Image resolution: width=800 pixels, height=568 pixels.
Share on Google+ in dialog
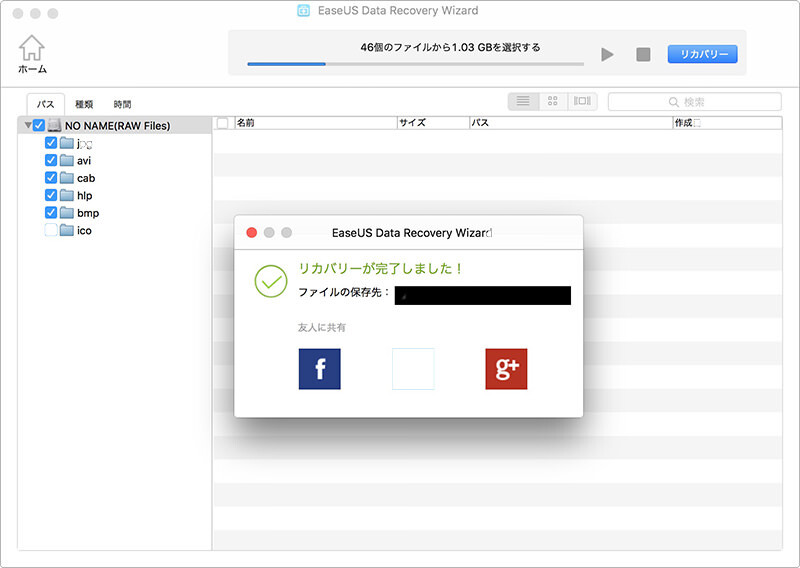(x=506, y=369)
